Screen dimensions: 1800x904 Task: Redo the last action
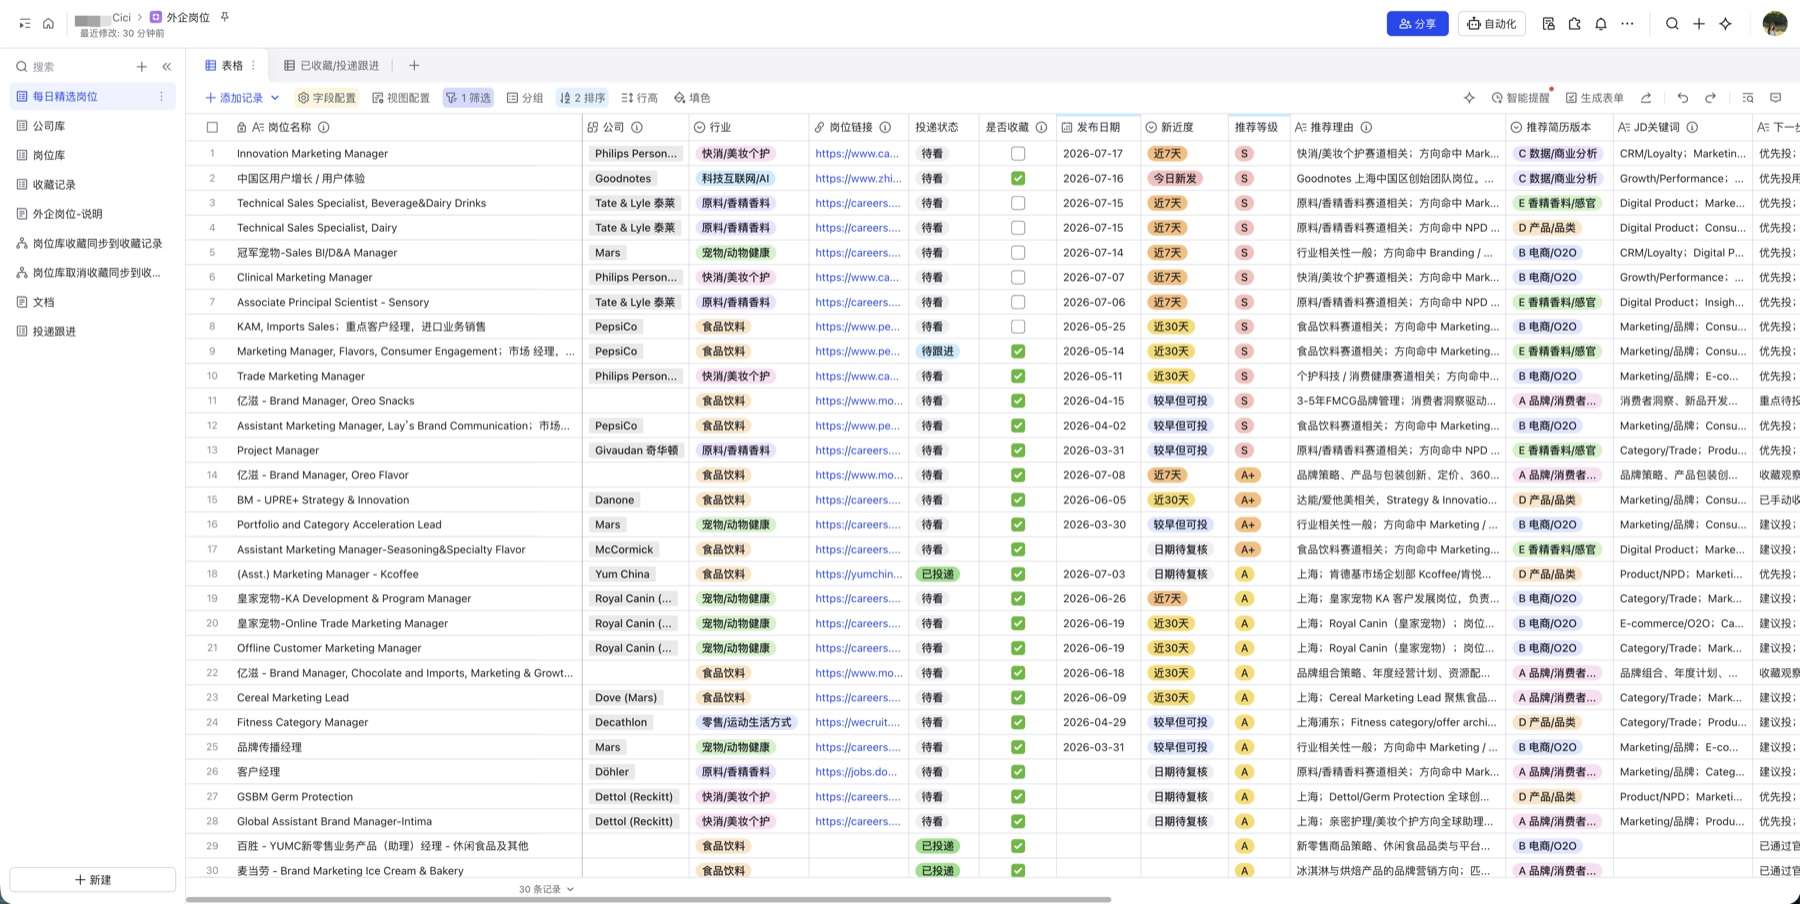pos(1711,98)
